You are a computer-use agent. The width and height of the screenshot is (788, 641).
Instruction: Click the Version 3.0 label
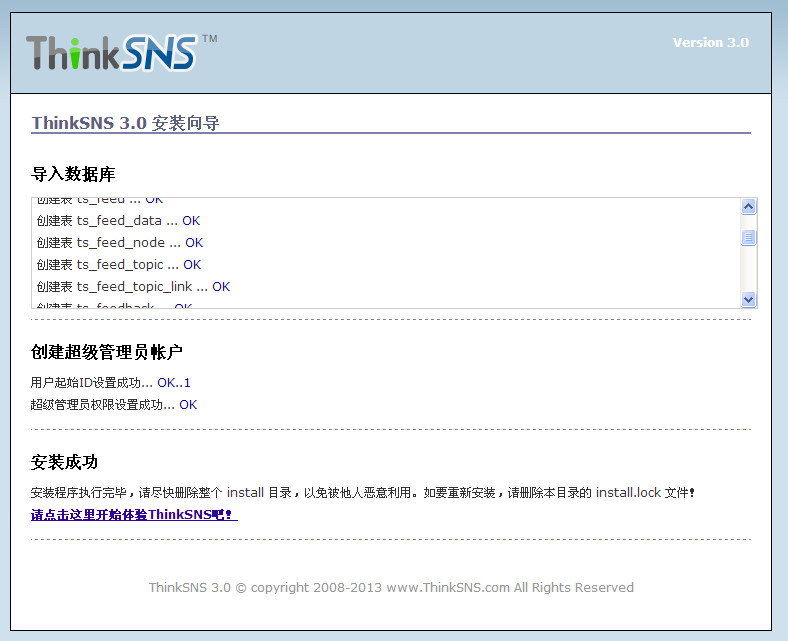[x=710, y=42]
